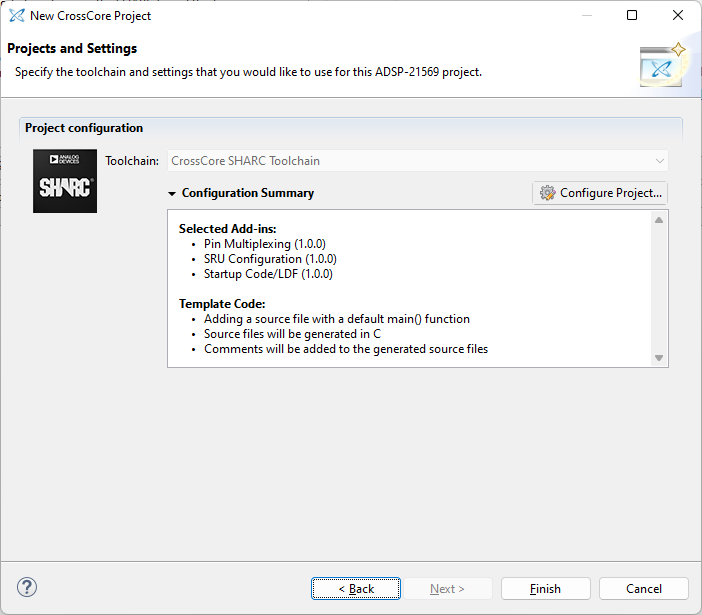Click Finish to create the project
Image resolution: width=702 pixels, height=615 pixels.
[x=545, y=589]
